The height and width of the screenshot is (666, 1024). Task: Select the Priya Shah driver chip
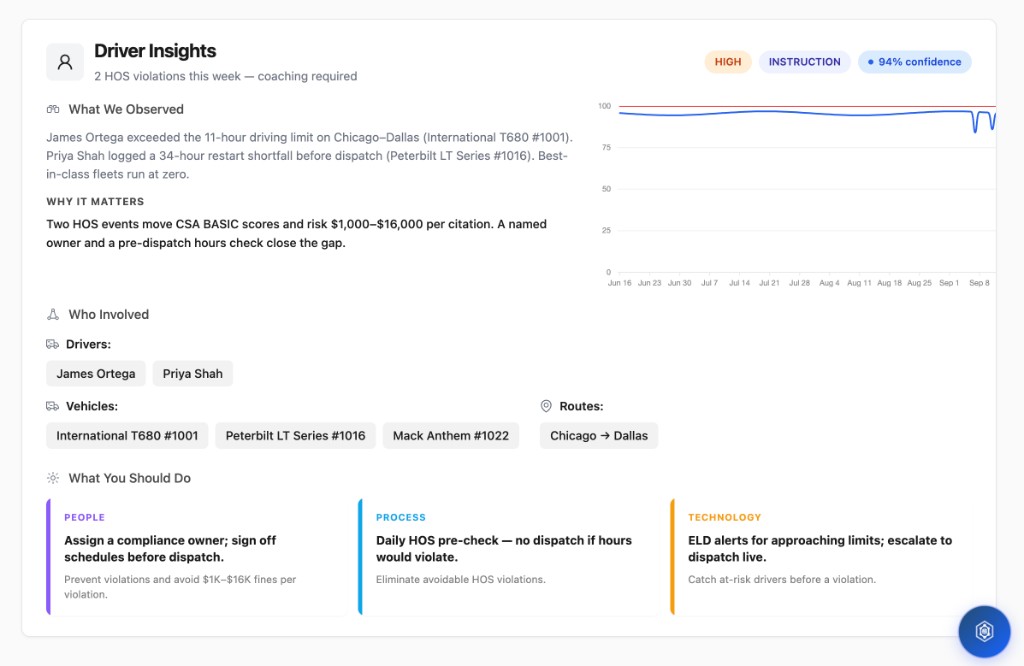tap(193, 373)
